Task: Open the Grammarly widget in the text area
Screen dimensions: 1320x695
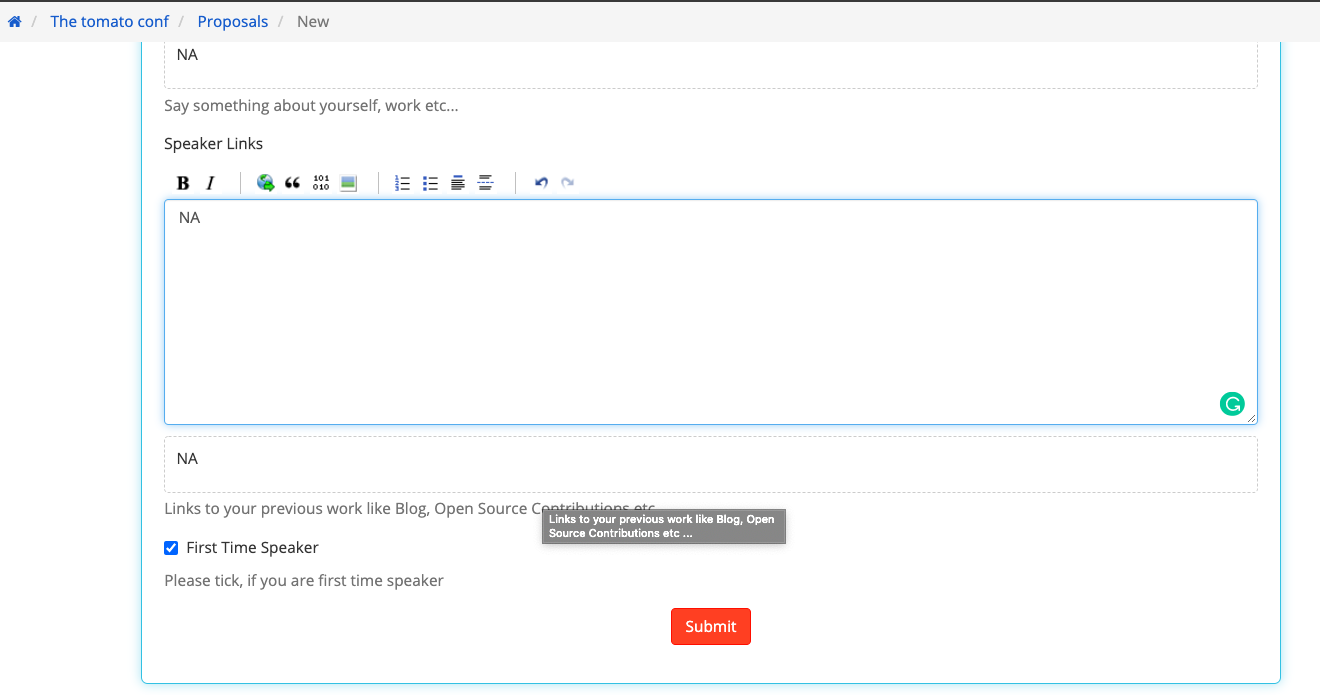Action: 1232,404
